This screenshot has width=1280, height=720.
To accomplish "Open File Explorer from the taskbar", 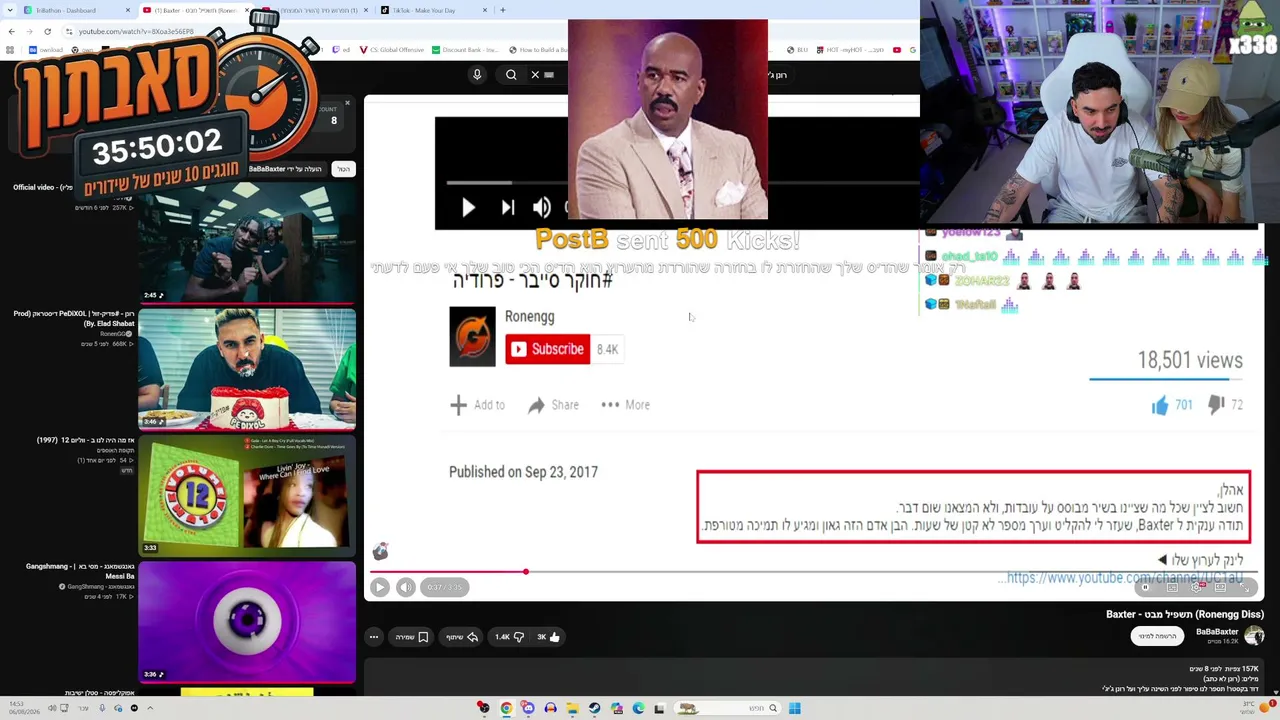I will (572, 708).
